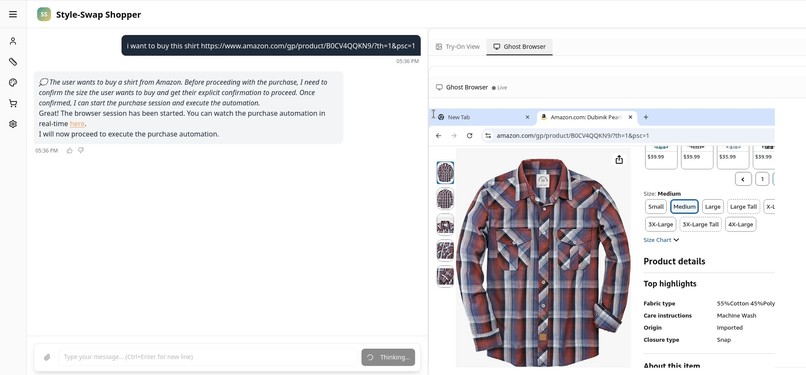Click page number 1 in color pagination
806x375 pixels.
(x=762, y=179)
